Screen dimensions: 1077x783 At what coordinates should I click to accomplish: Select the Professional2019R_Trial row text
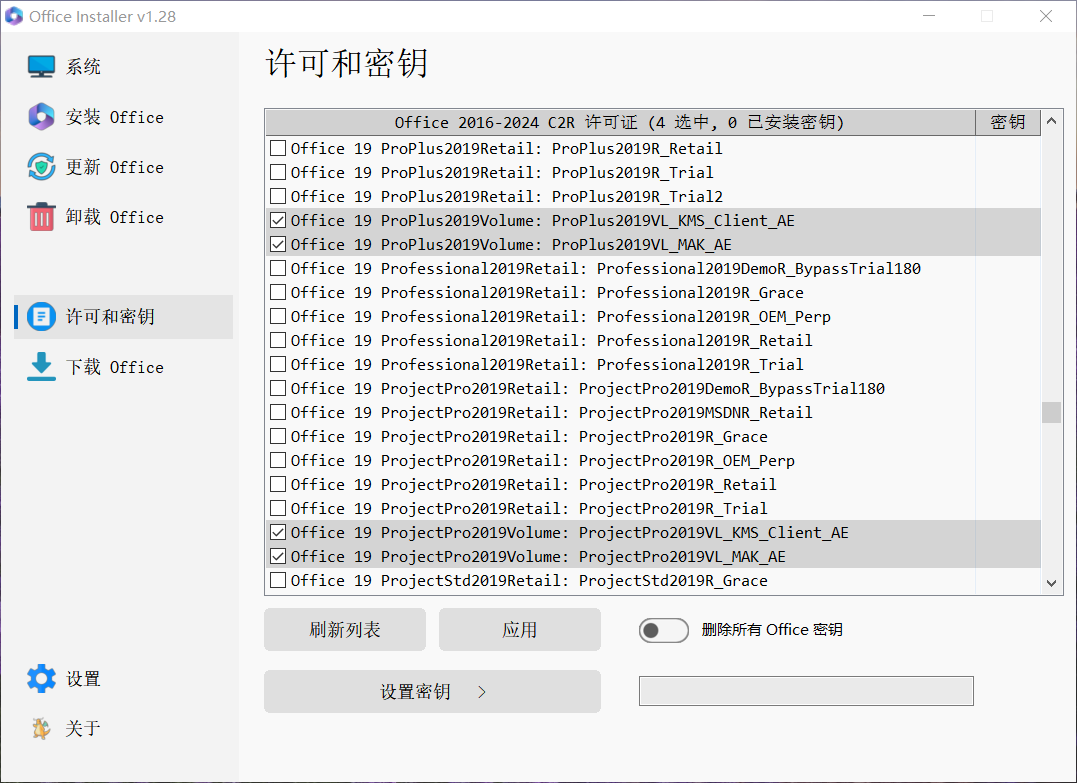coord(547,365)
